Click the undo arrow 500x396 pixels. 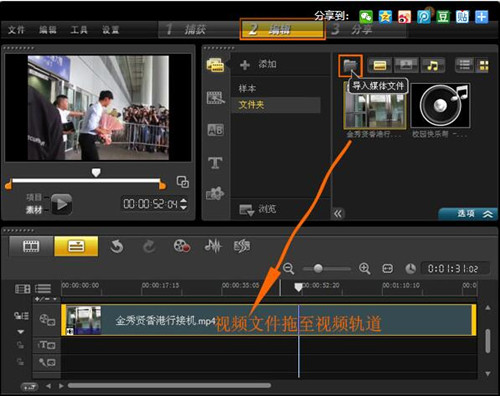click(117, 247)
